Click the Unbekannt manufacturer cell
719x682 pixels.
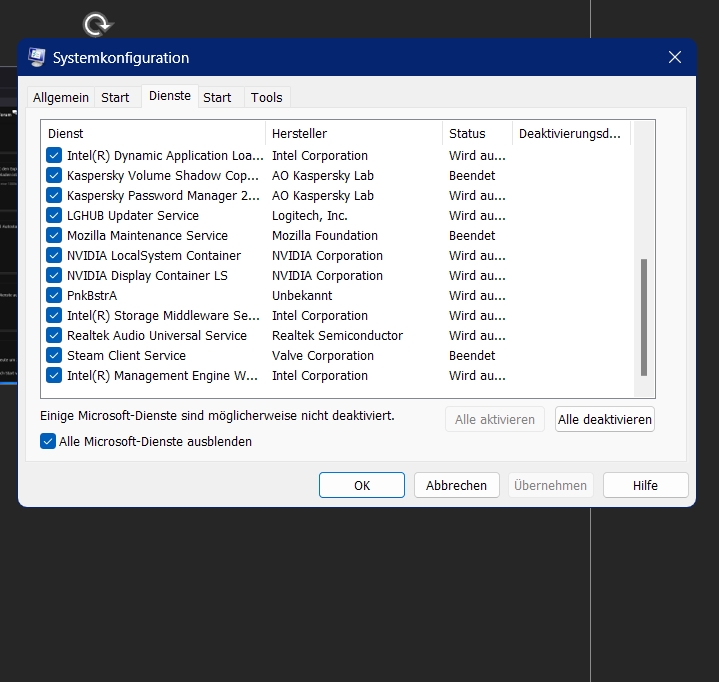tap(302, 295)
